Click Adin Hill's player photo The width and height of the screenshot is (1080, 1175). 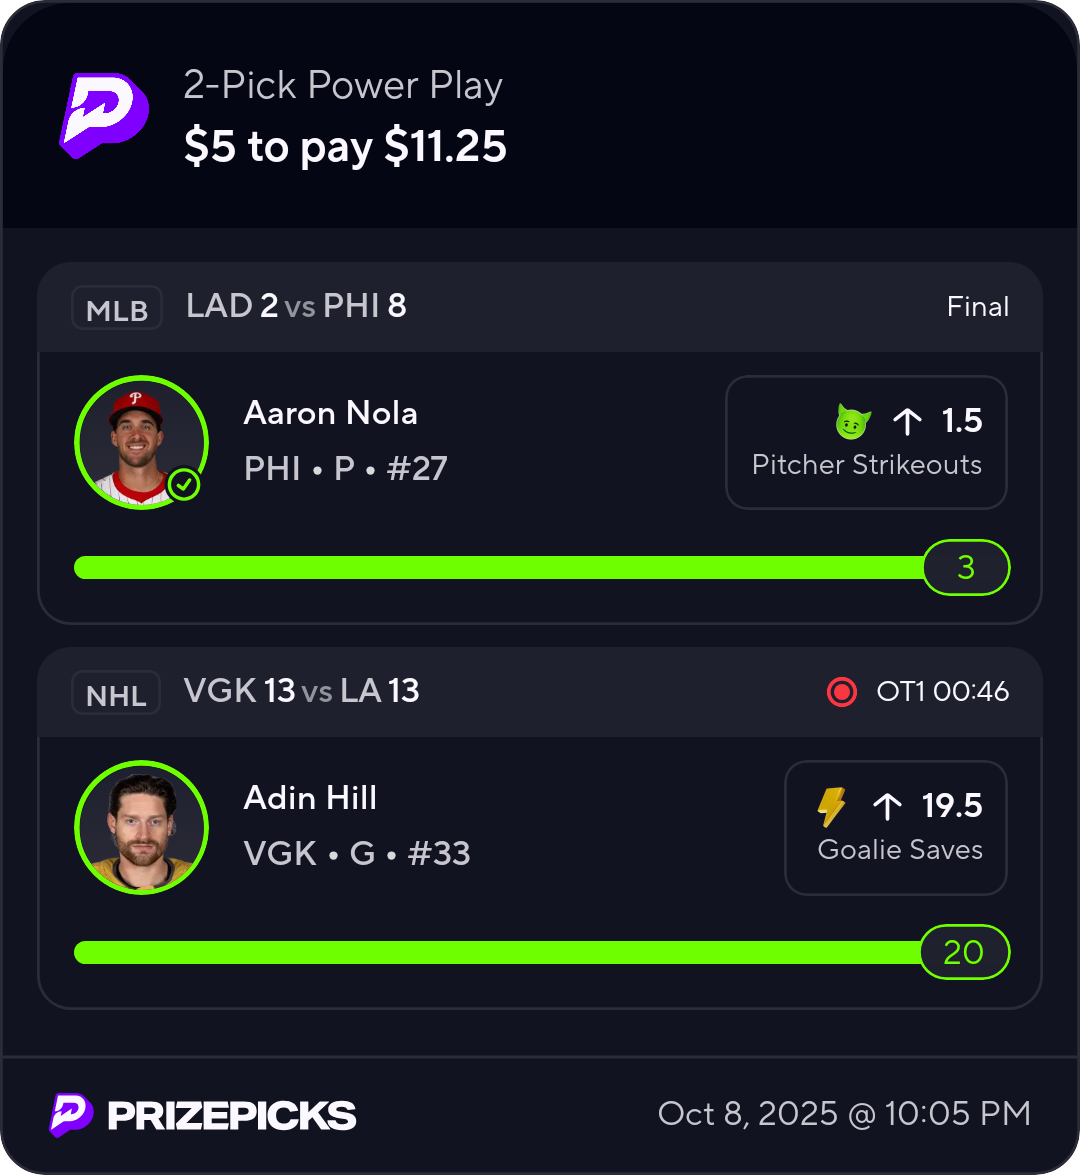click(141, 827)
